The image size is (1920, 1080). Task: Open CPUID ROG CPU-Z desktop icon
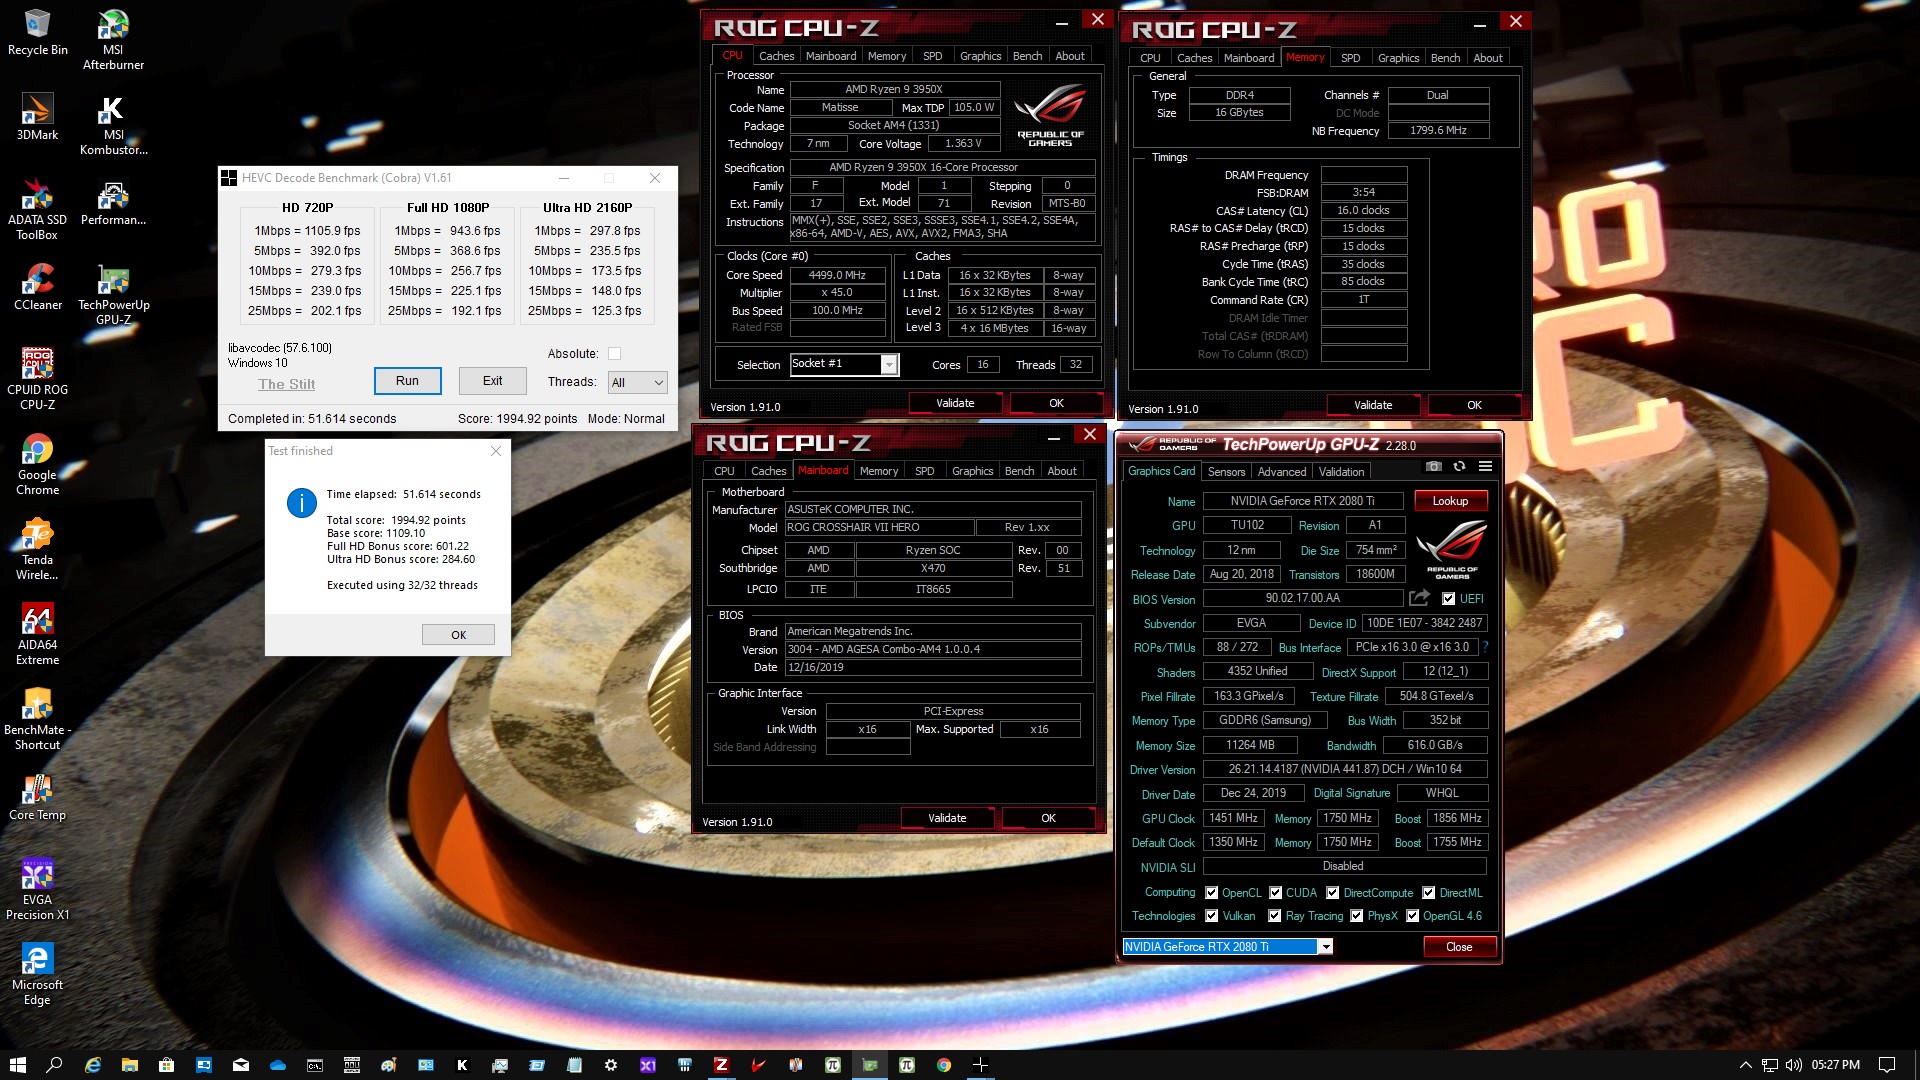(x=37, y=380)
